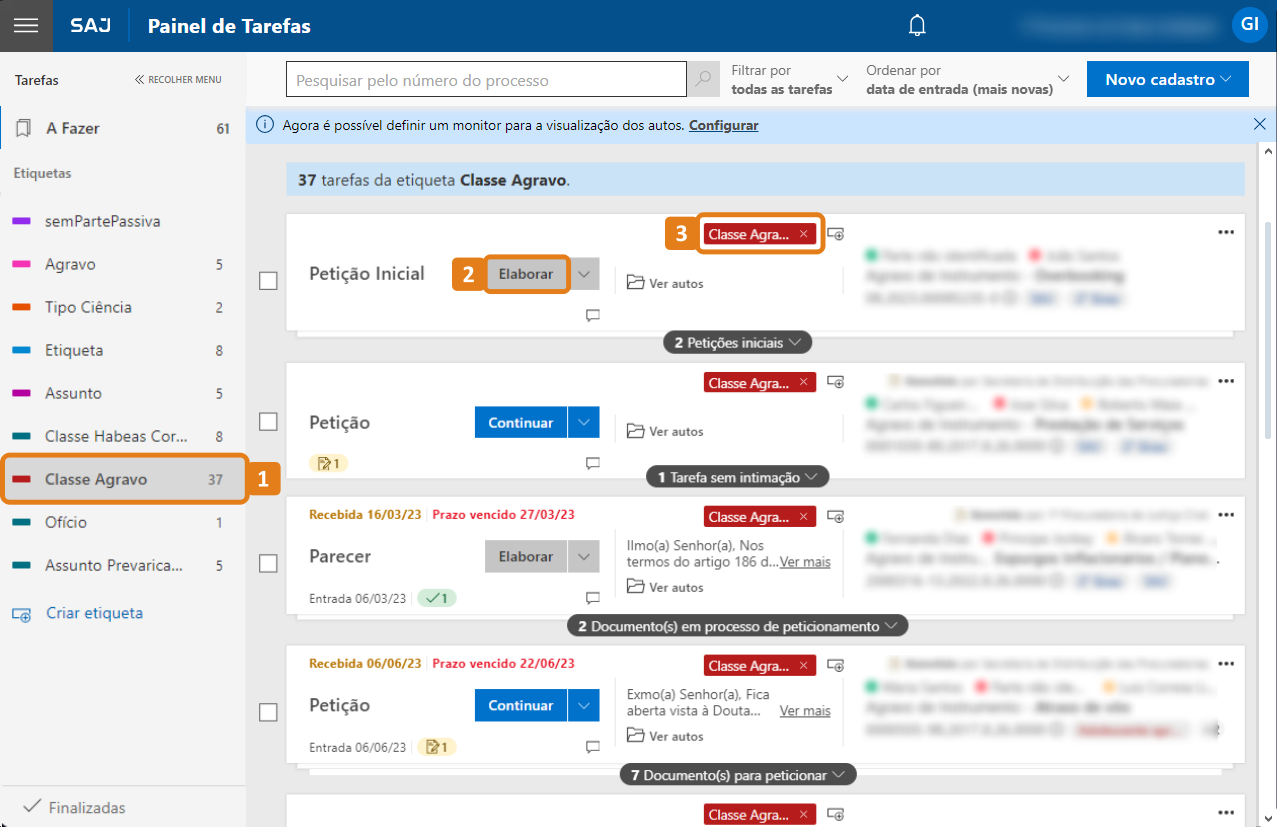Open the Filtrar por dropdown
The width and height of the screenshot is (1277, 827).
[x=789, y=80]
